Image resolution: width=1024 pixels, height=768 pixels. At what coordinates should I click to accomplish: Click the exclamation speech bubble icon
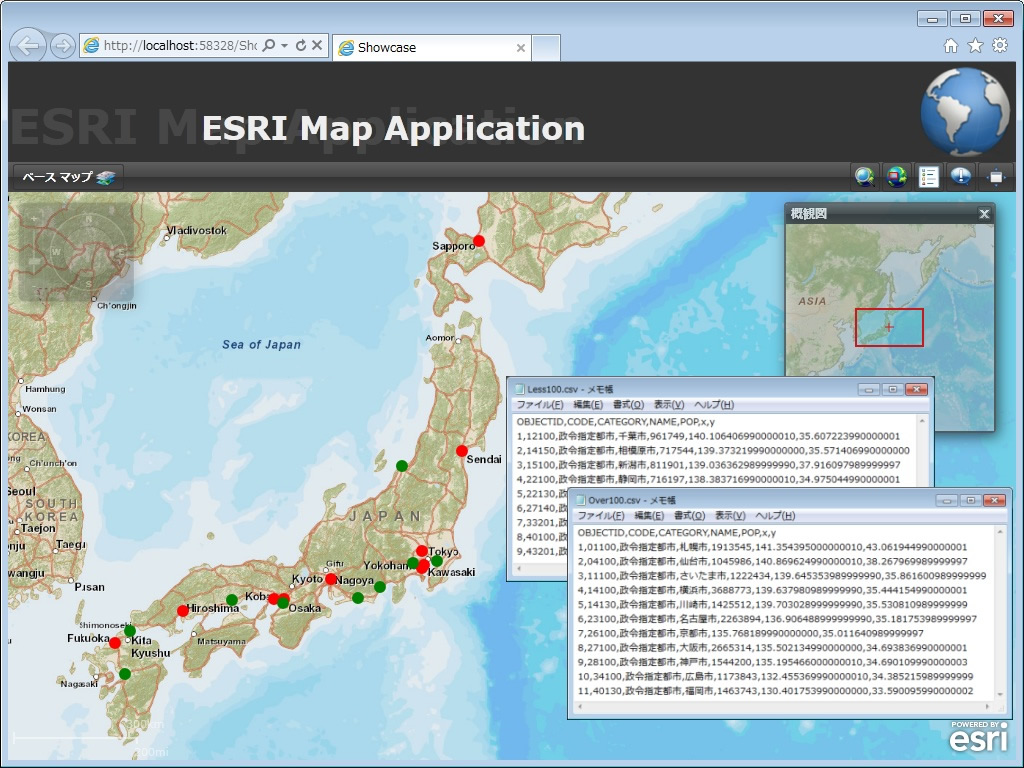[961, 176]
